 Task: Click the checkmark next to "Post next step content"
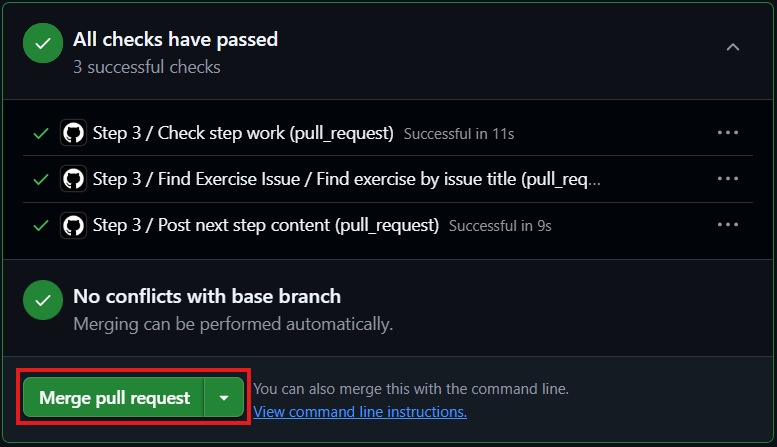tap(41, 225)
